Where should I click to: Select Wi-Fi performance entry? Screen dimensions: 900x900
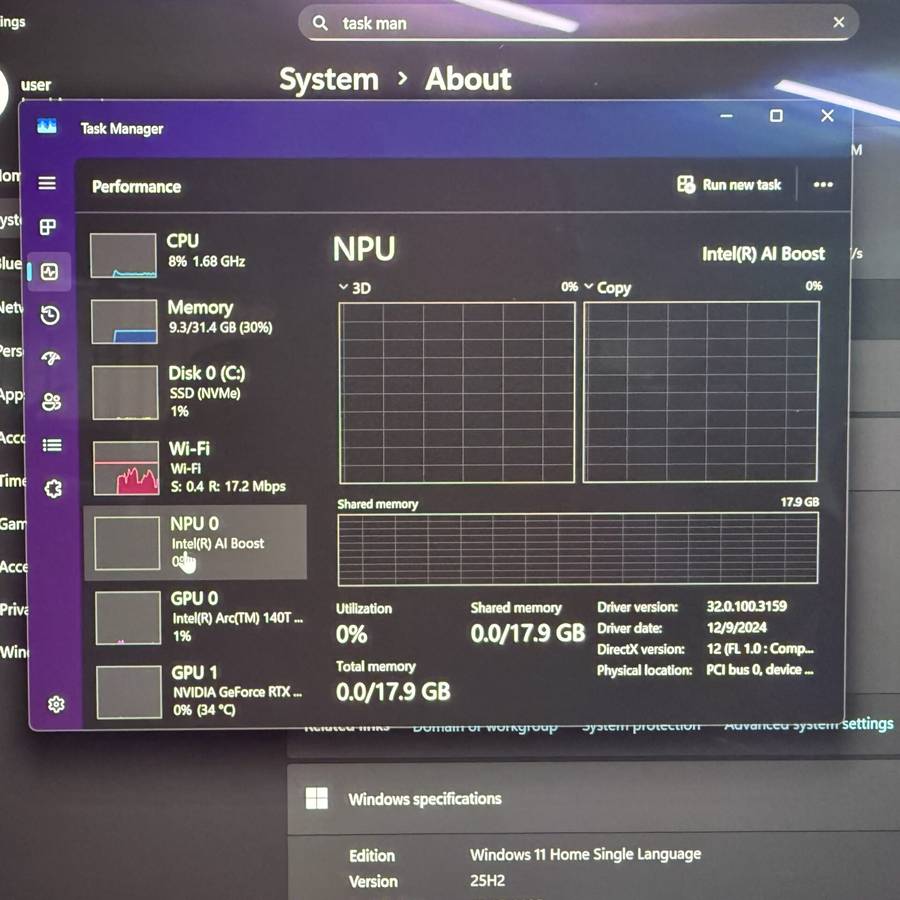(197, 468)
